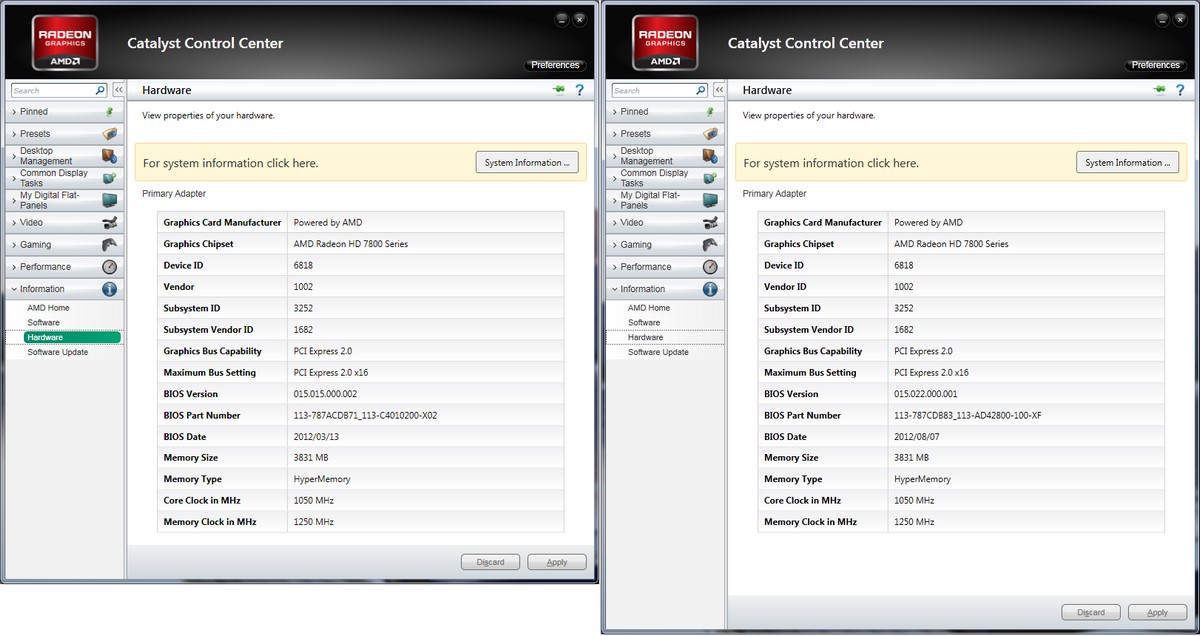Screen dimensions: 1200x636
Task: Expand the Video section in the right window
Action: pos(665,222)
